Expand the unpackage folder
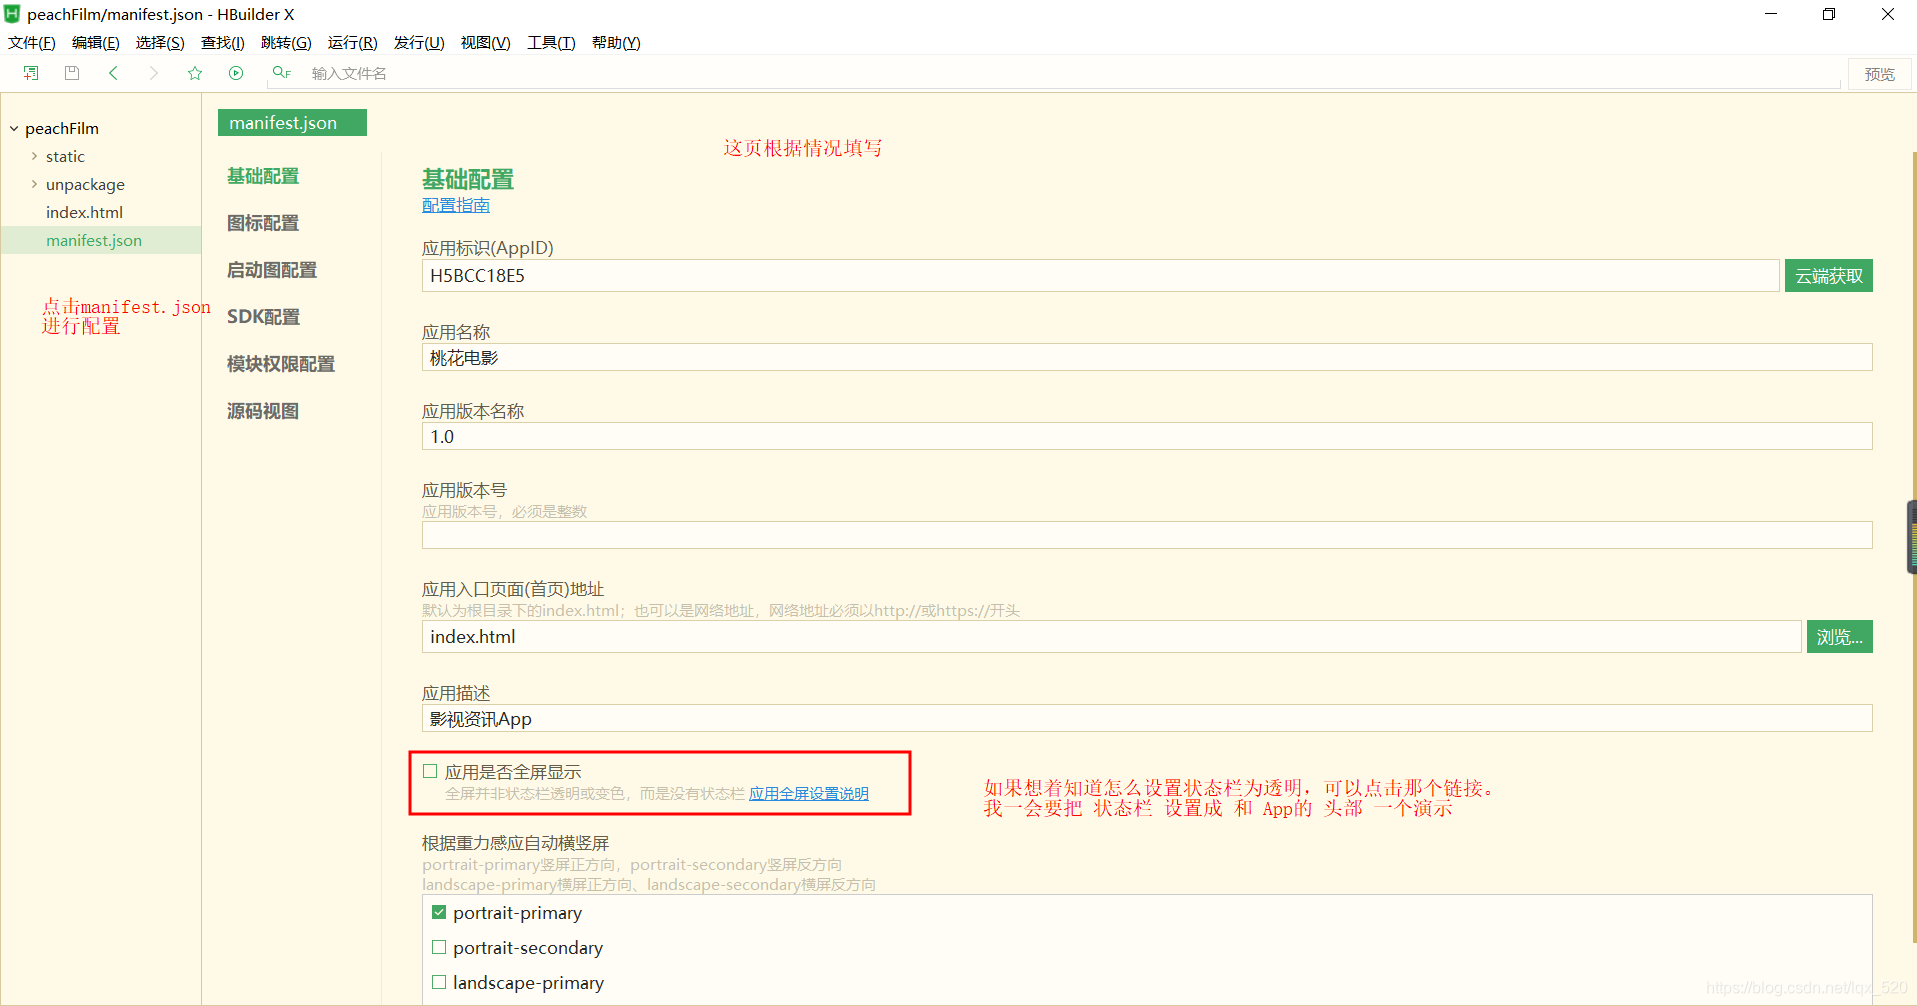This screenshot has height=1006, width=1917. [x=34, y=184]
